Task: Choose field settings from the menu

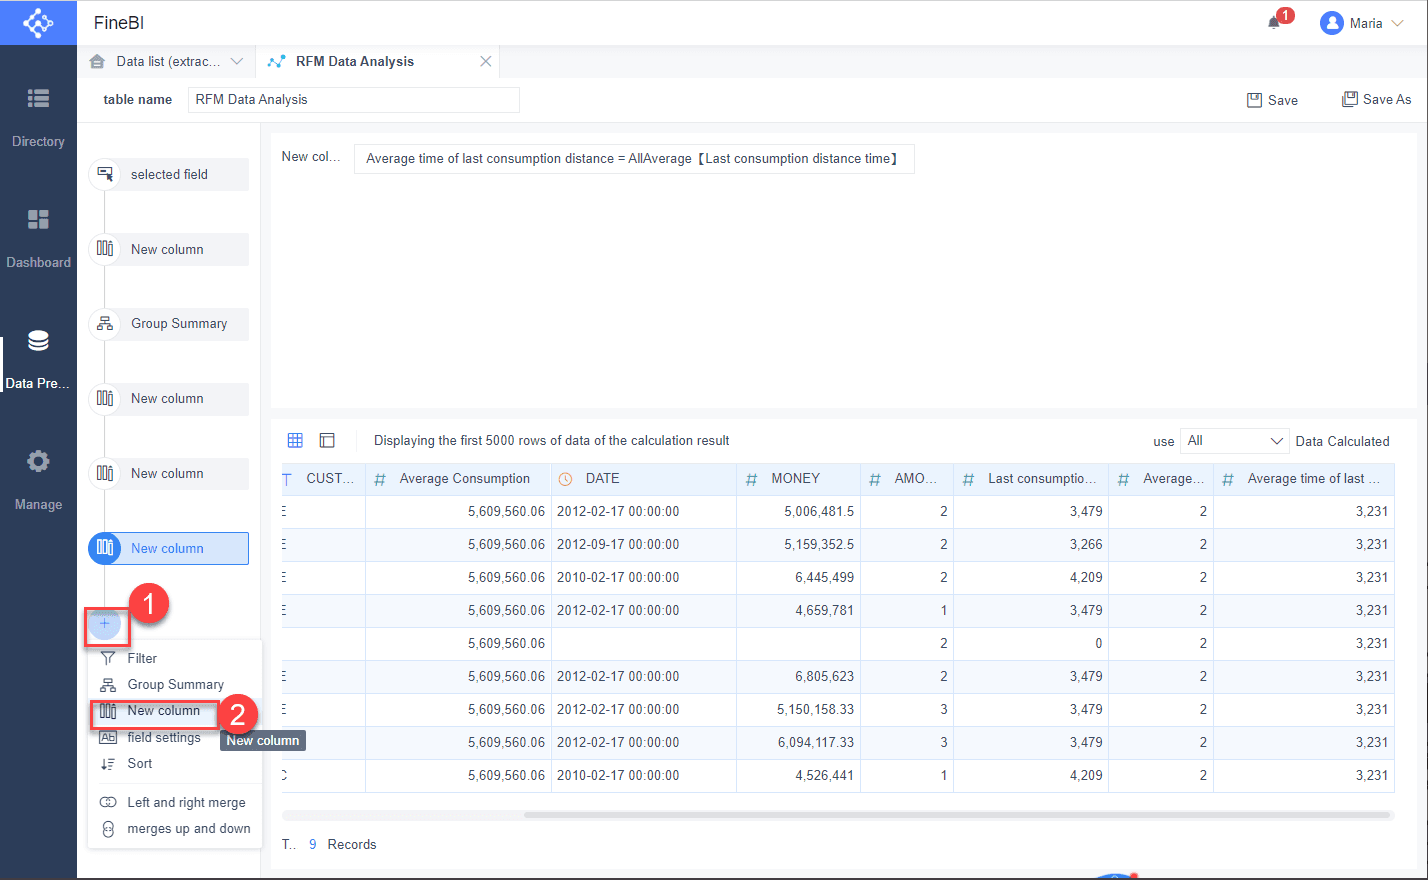Action: pos(174,737)
